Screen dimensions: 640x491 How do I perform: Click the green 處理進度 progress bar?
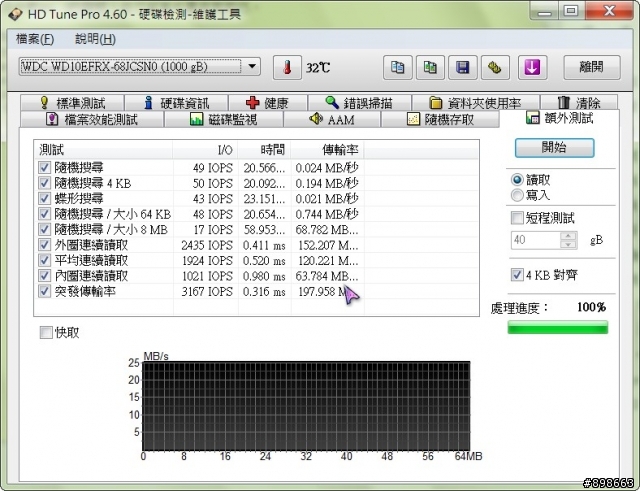coord(558,327)
